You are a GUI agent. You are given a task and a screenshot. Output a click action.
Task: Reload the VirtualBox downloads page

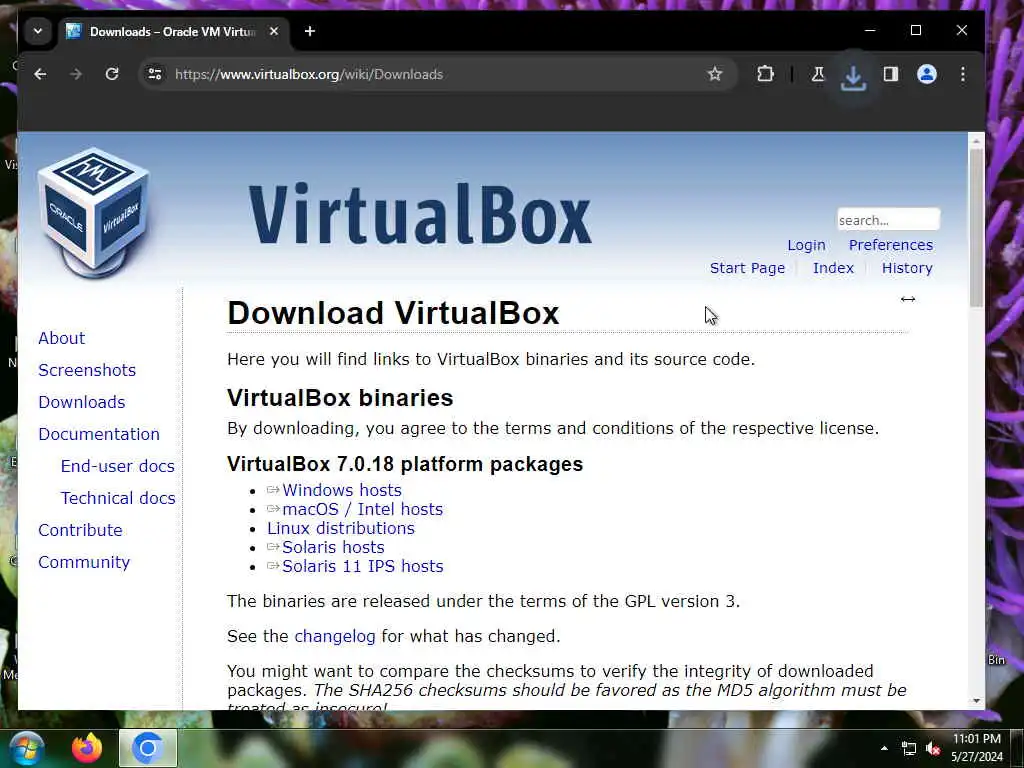point(112,74)
